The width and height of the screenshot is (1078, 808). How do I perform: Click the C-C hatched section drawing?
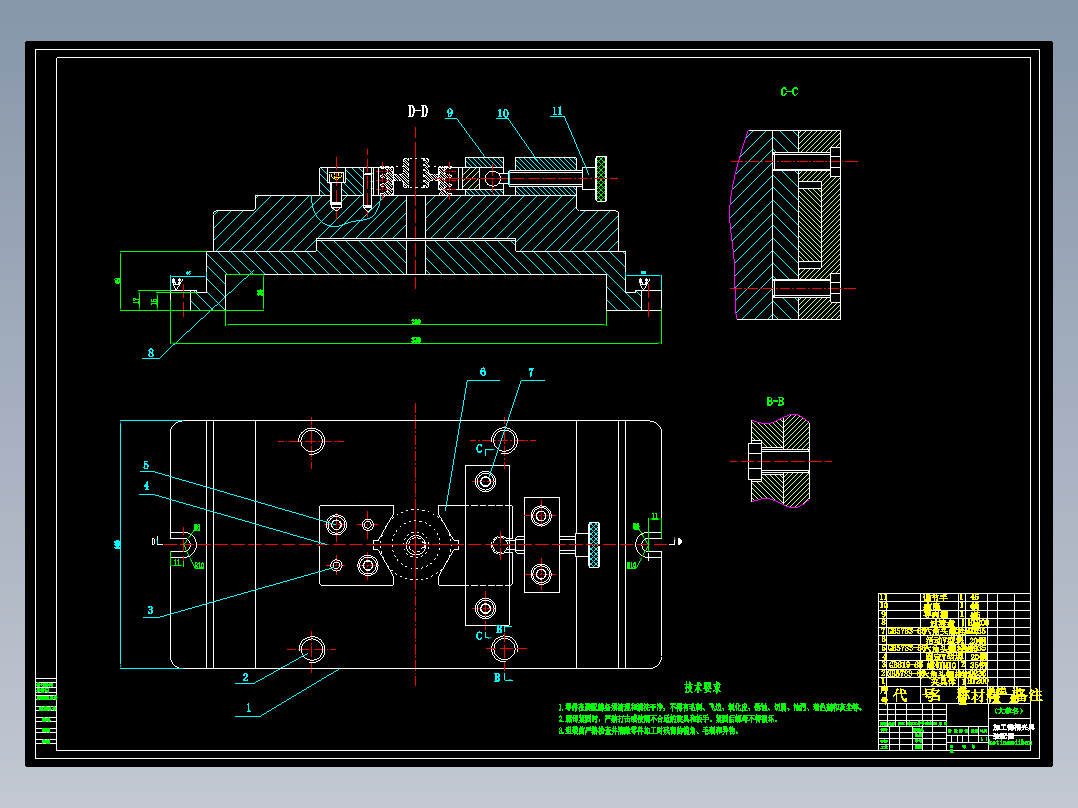(x=785, y=225)
